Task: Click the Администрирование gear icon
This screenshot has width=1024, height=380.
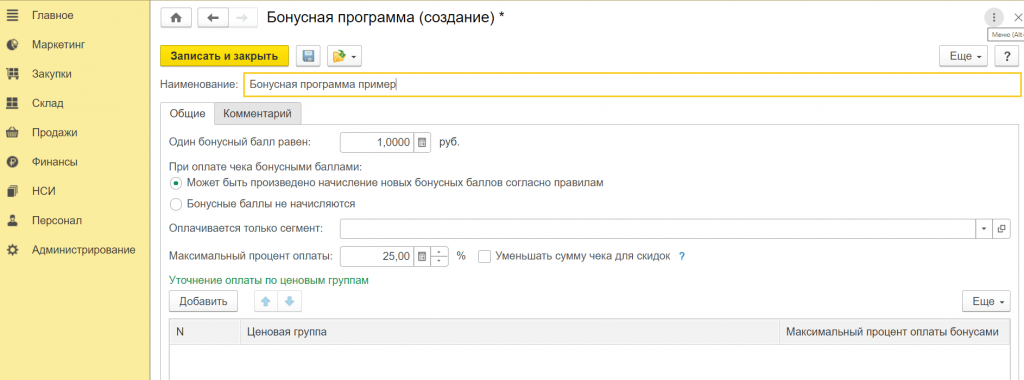Action: click(x=12, y=250)
